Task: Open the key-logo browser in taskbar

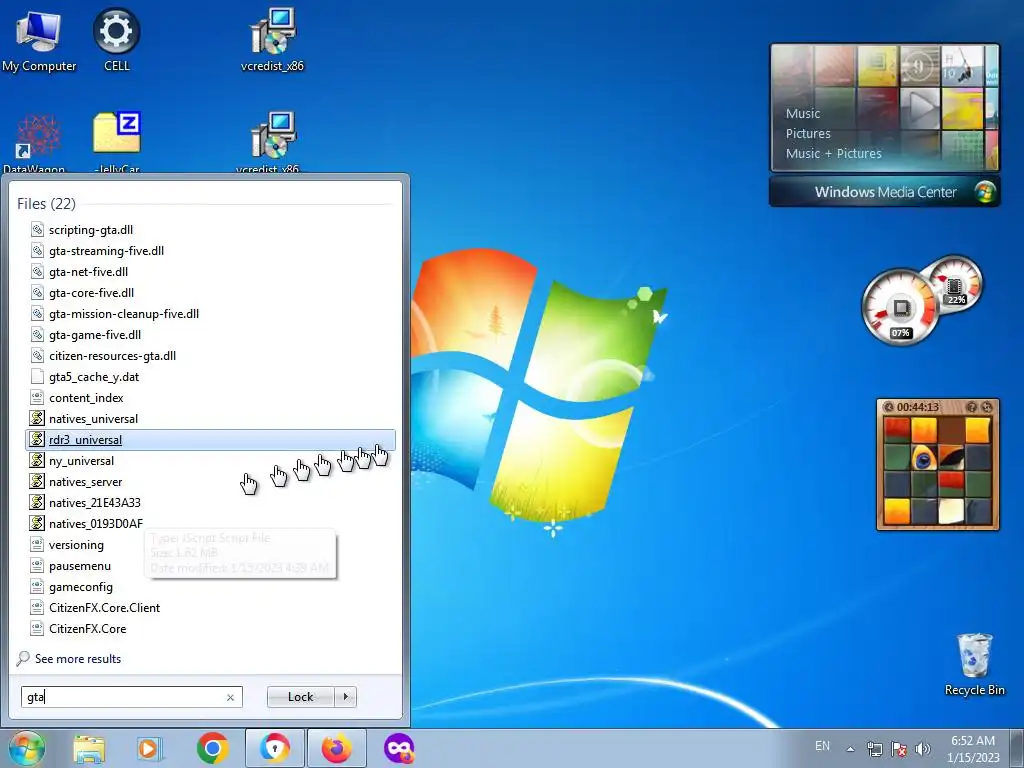Action: 274,748
